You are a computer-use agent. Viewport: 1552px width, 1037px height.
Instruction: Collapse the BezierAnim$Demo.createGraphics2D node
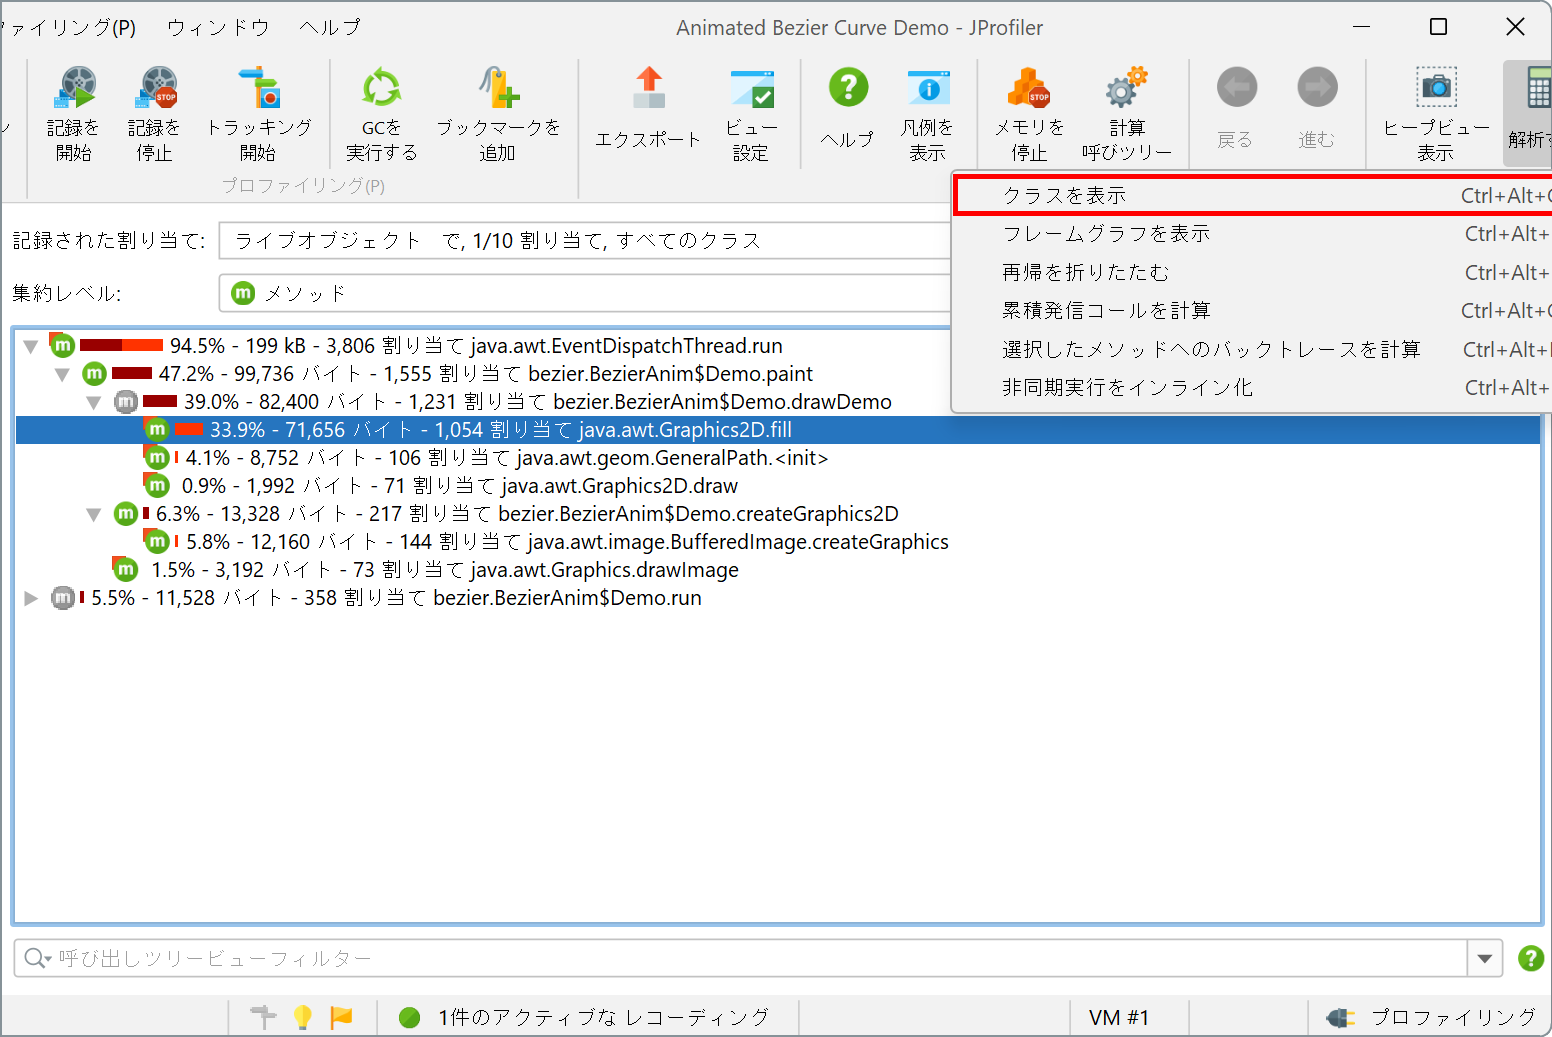pyautogui.click(x=93, y=514)
